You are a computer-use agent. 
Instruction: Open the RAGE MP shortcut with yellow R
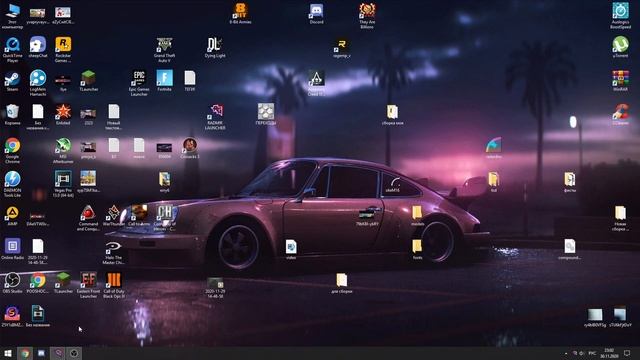(x=341, y=47)
